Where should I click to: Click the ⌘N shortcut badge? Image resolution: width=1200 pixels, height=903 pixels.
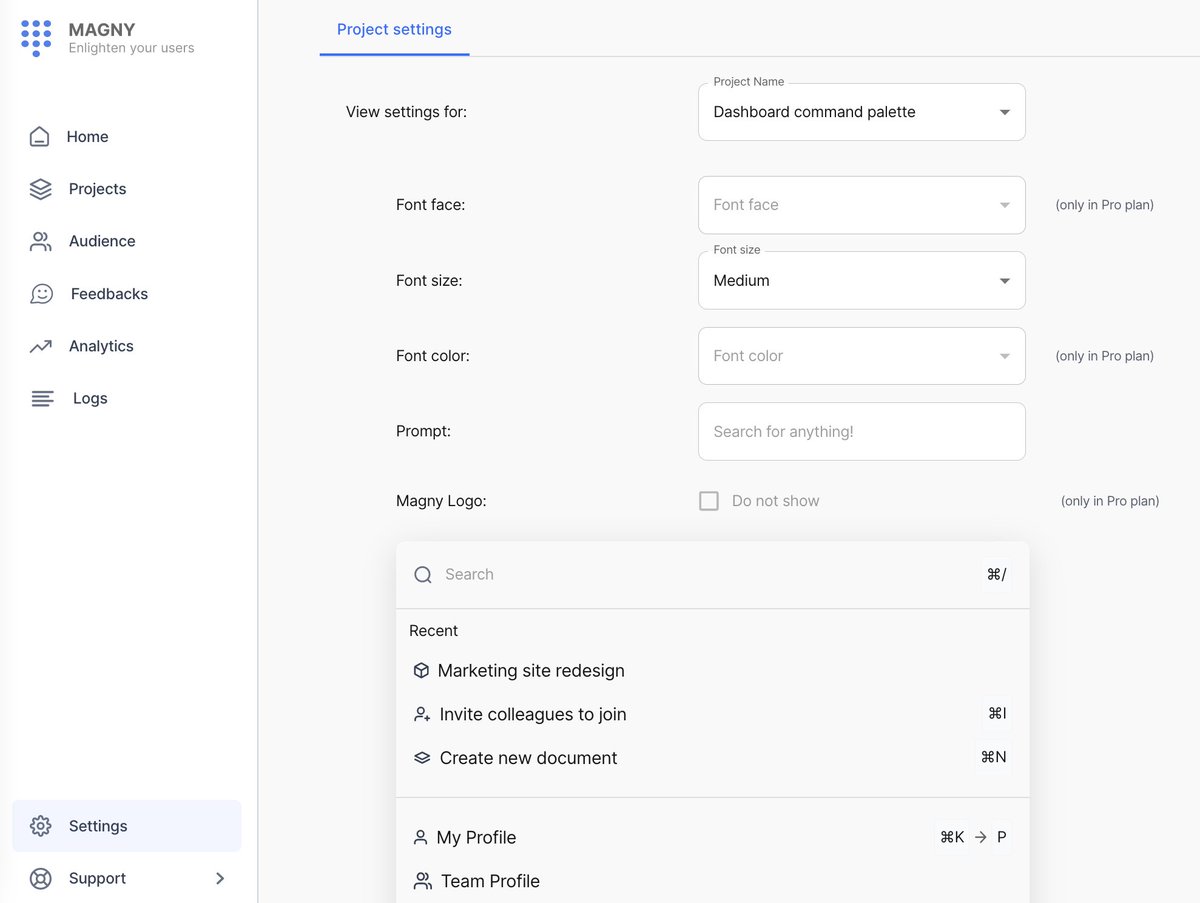tap(993, 757)
